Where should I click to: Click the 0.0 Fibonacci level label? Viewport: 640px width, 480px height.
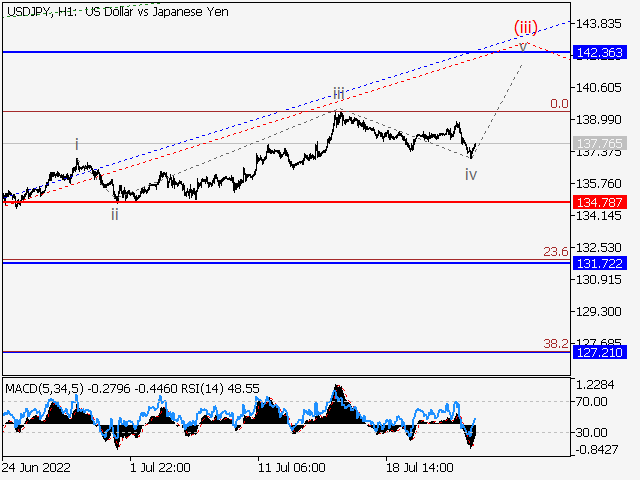559,103
